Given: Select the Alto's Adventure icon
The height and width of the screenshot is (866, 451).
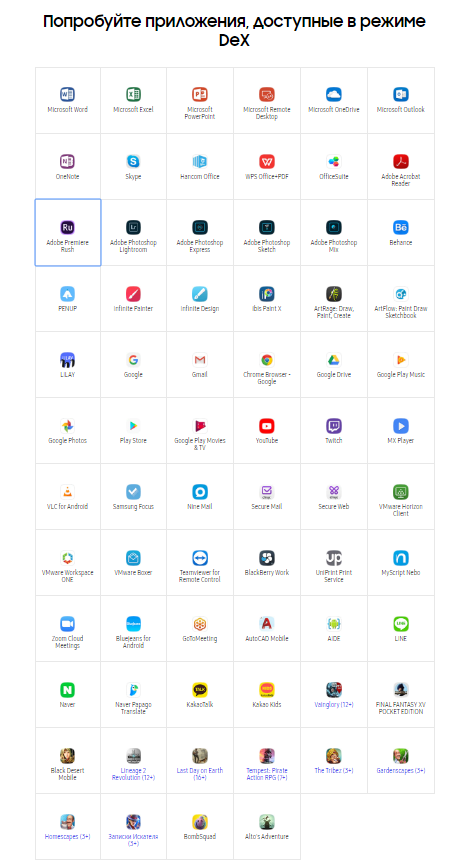Looking at the screenshot, I should coord(267,822).
